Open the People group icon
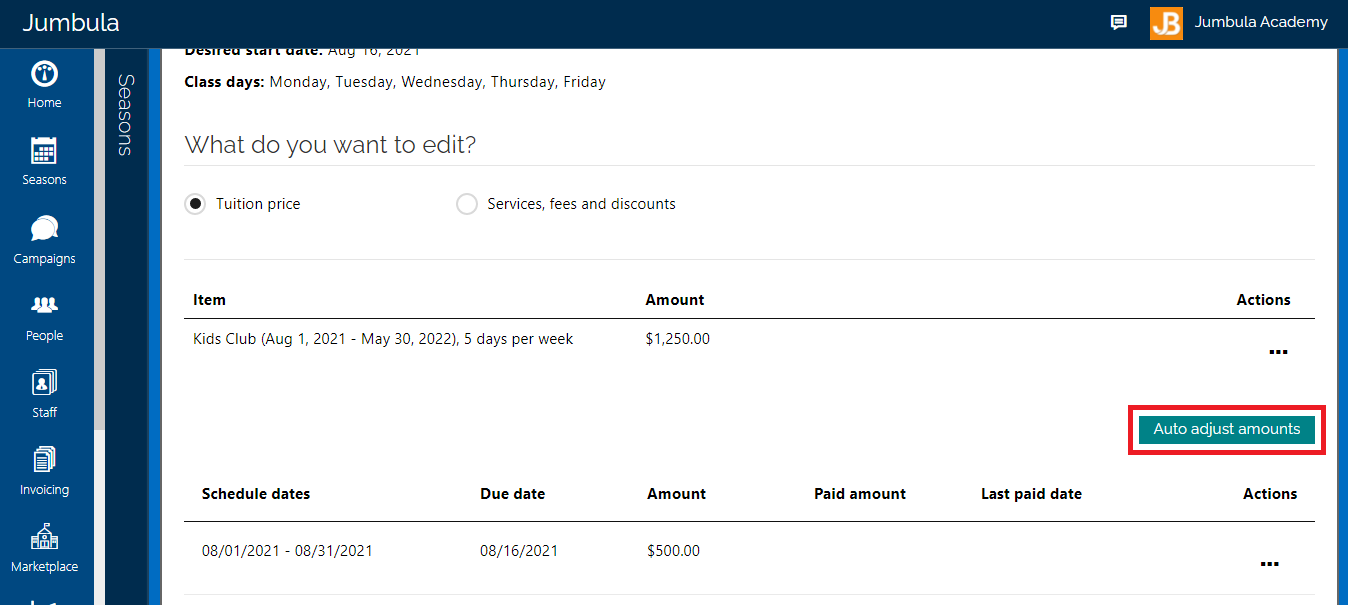1348x605 pixels. click(x=44, y=305)
